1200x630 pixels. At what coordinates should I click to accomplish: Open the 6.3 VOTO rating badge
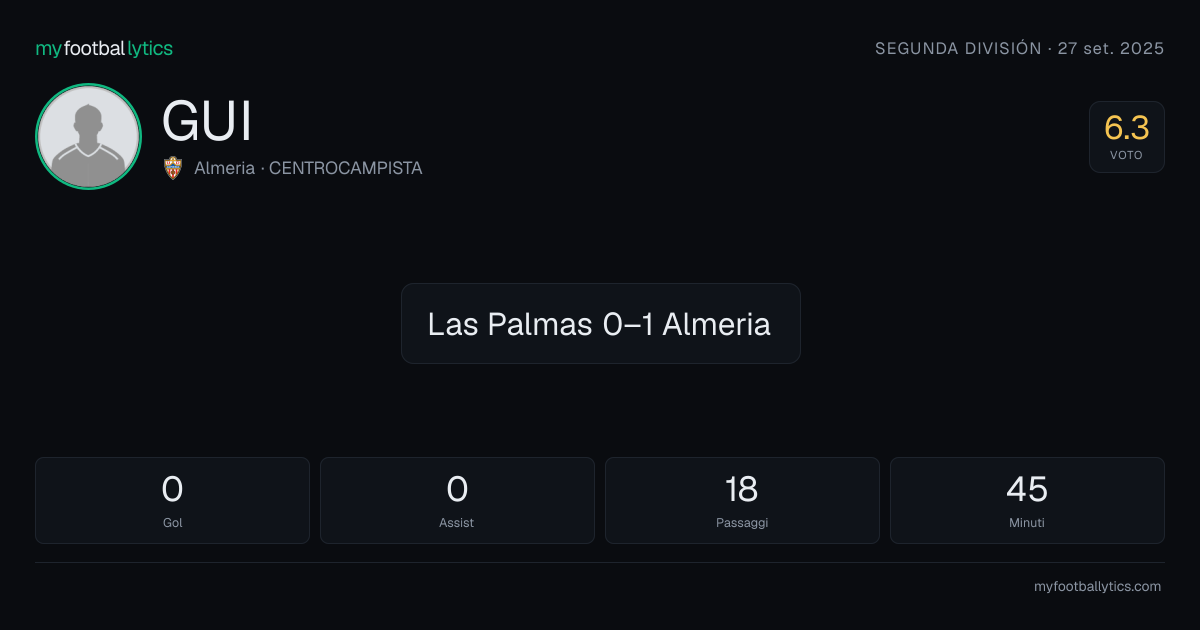[1127, 137]
